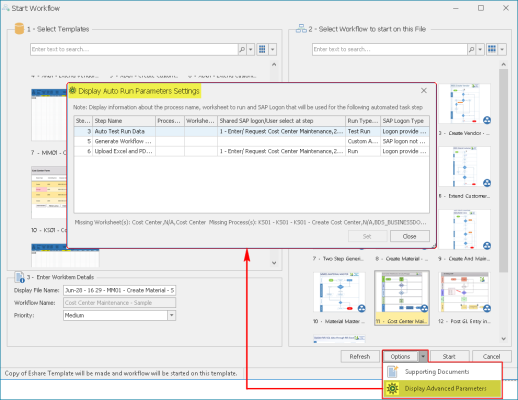This screenshot has height=400, width=518.
Task: Focus the template search text box
Action: coord(134,49)
